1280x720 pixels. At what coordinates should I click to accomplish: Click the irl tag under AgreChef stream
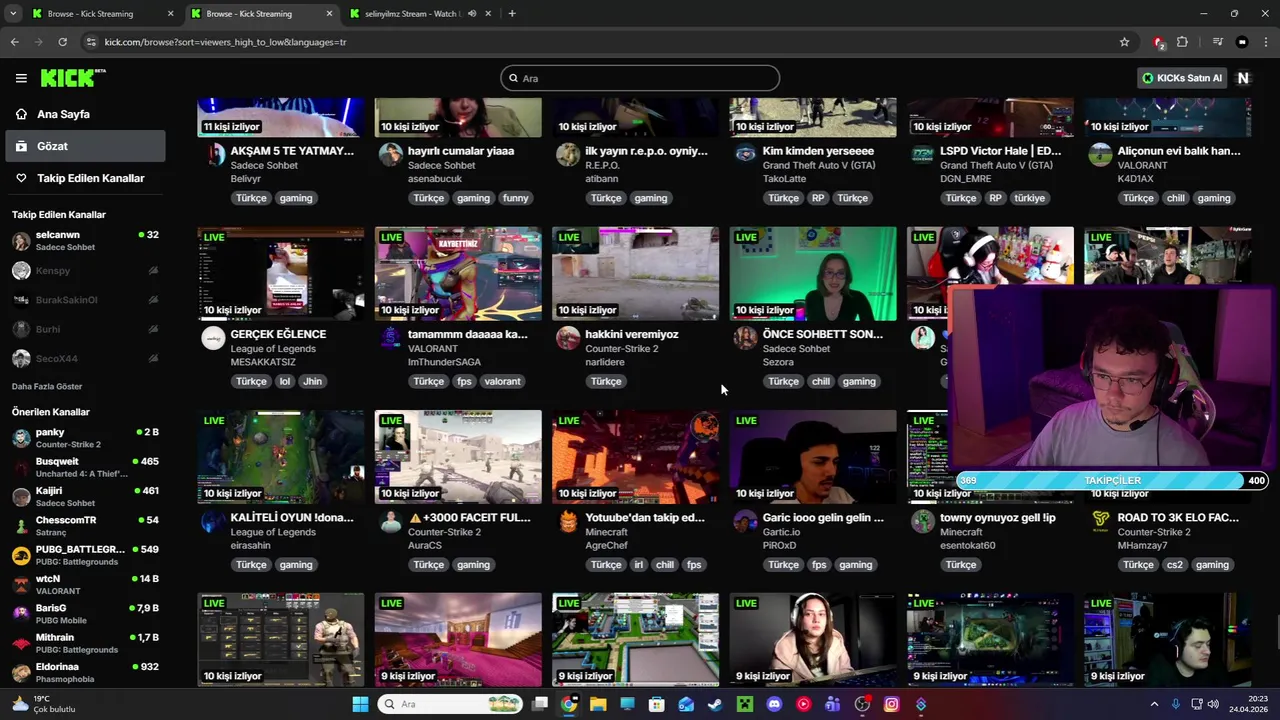click(x=638, y=565)
